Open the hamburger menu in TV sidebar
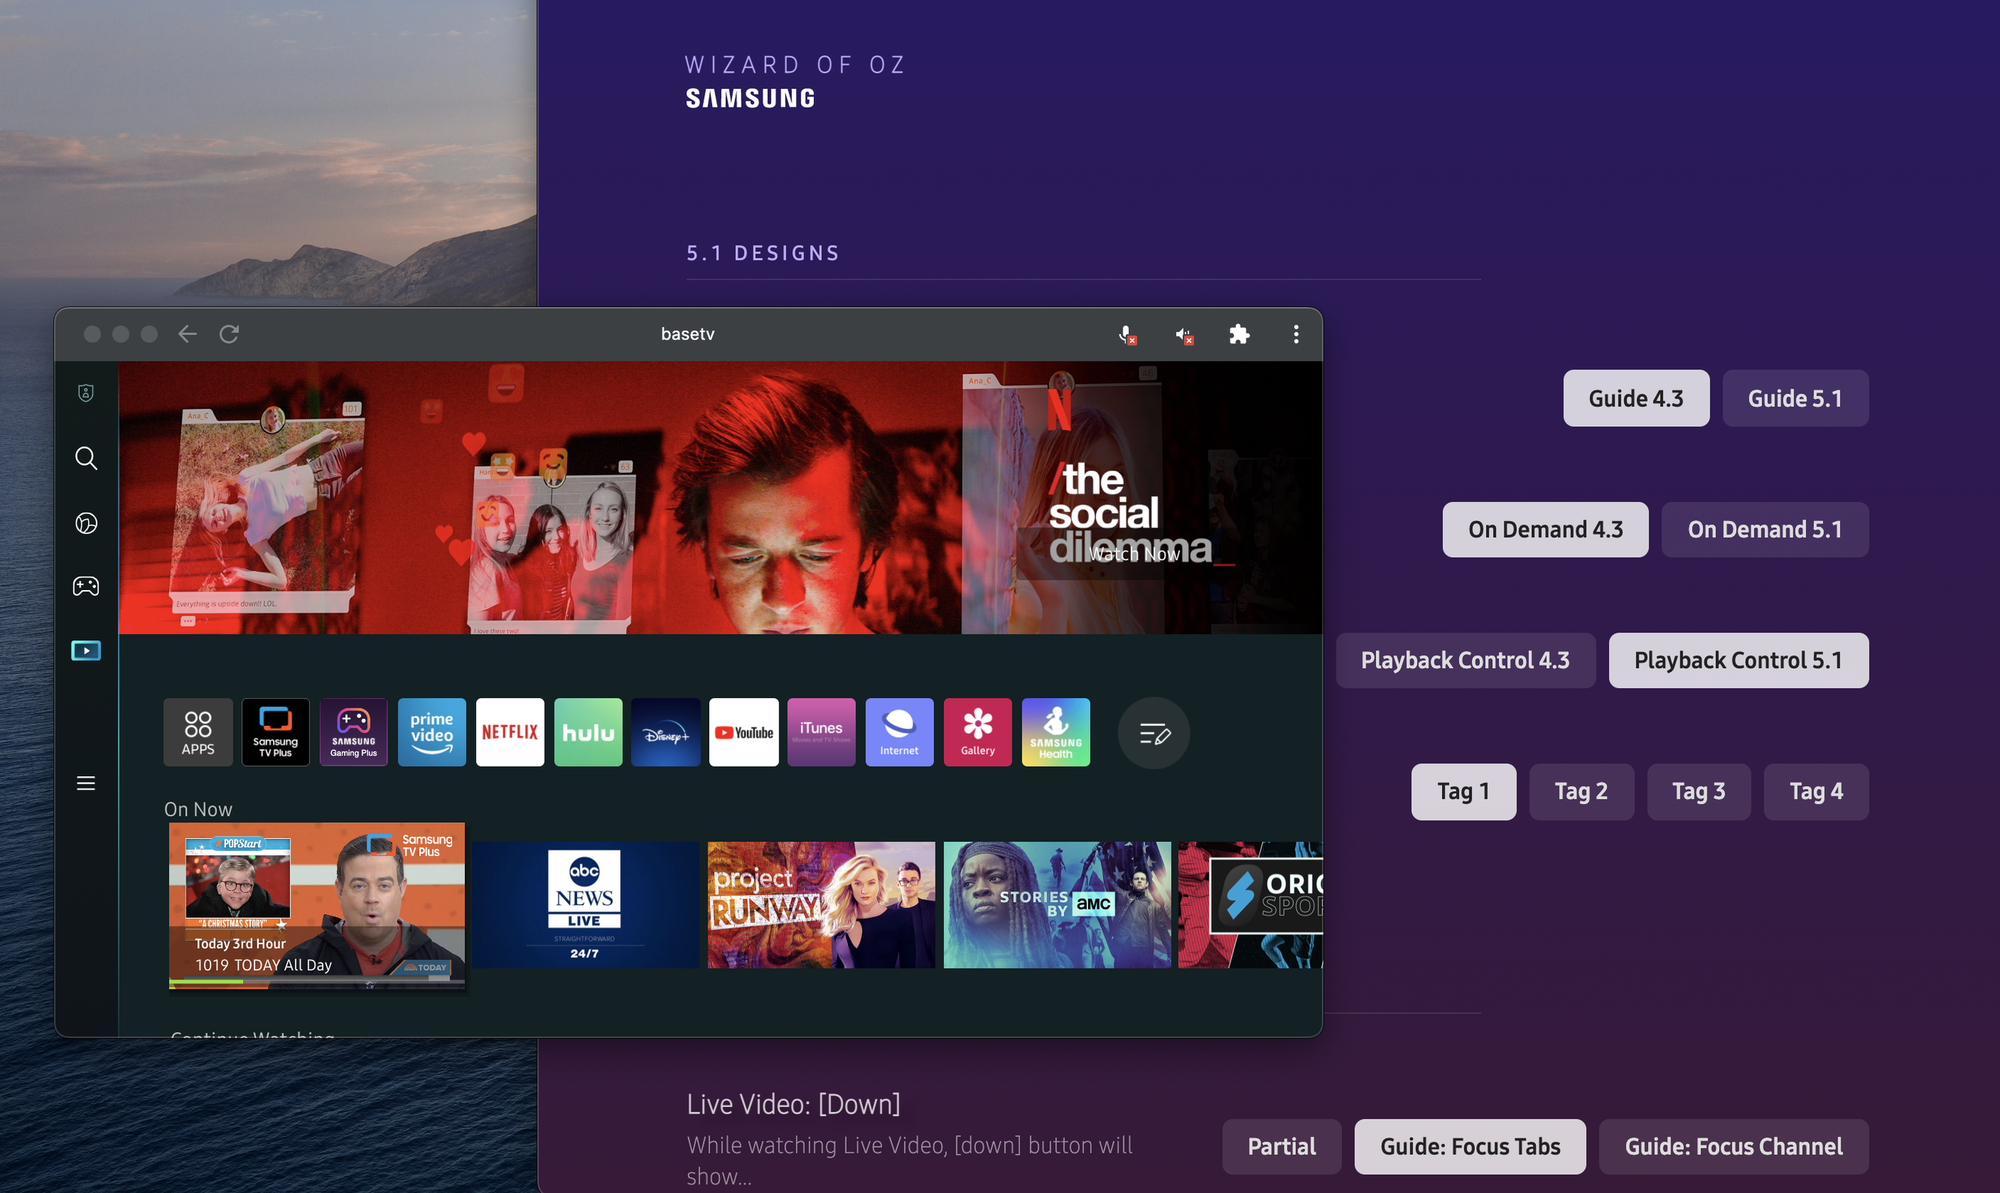2000x1193 pixels. point(86,783)
